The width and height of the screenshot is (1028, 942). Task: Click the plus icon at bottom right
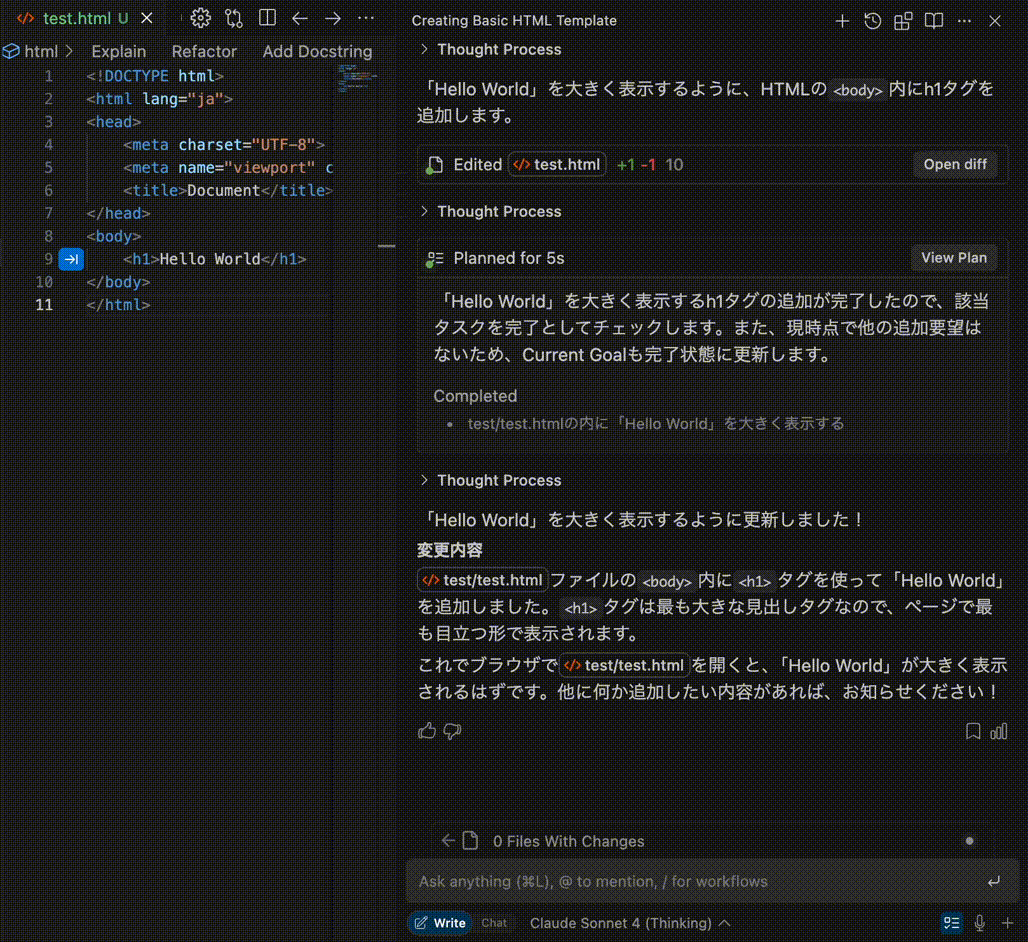click(1008, 923)
